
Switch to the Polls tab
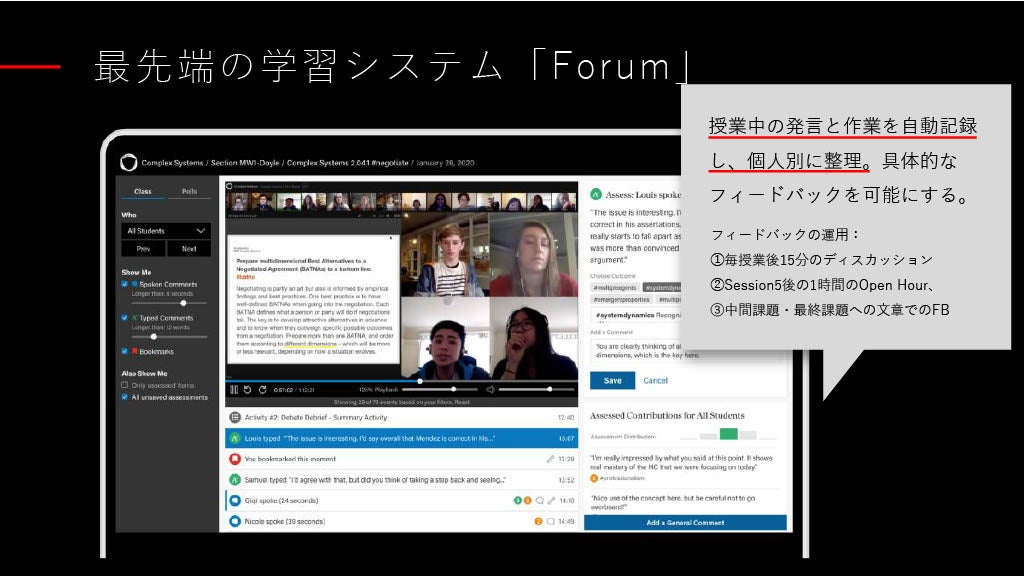coord(190,192)
